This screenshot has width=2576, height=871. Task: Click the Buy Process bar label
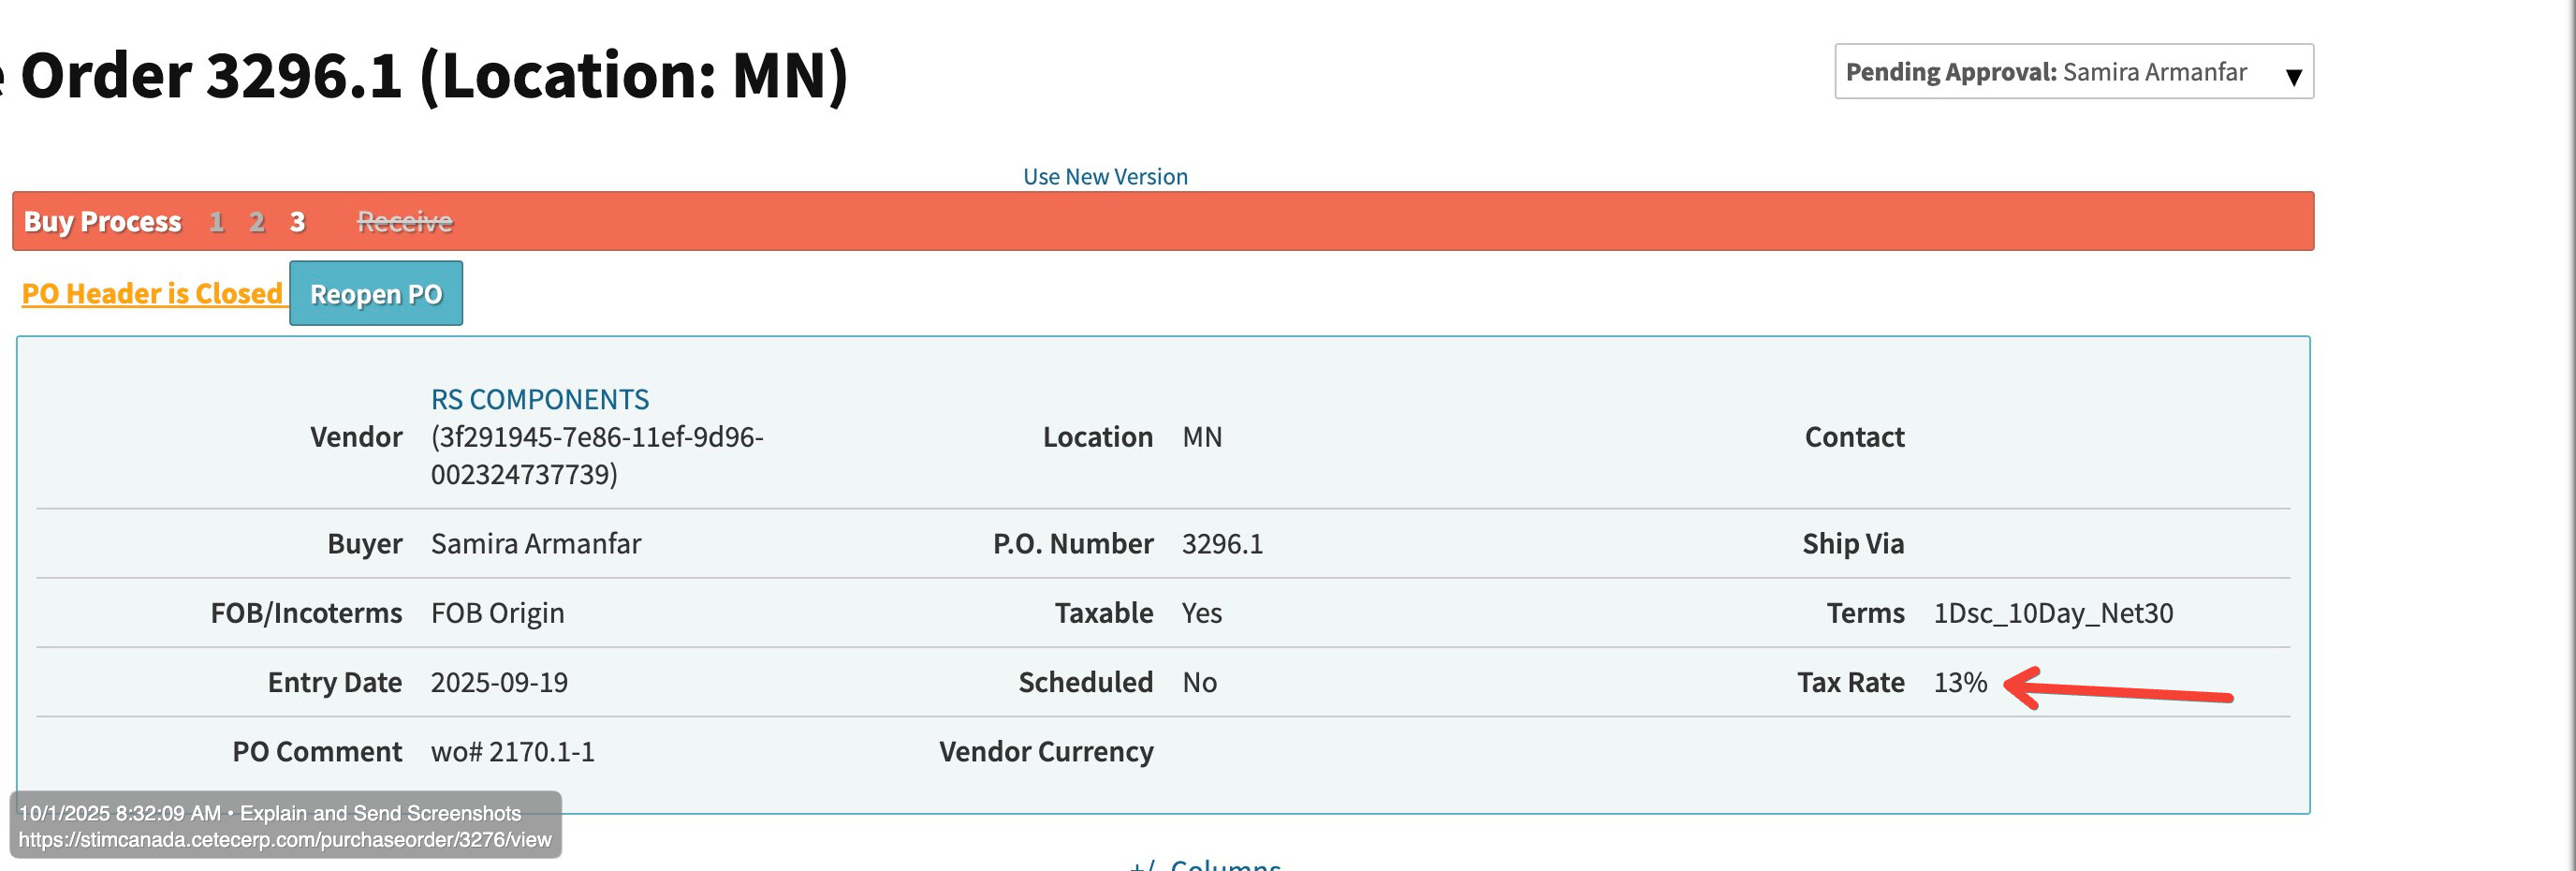[102, 222]
